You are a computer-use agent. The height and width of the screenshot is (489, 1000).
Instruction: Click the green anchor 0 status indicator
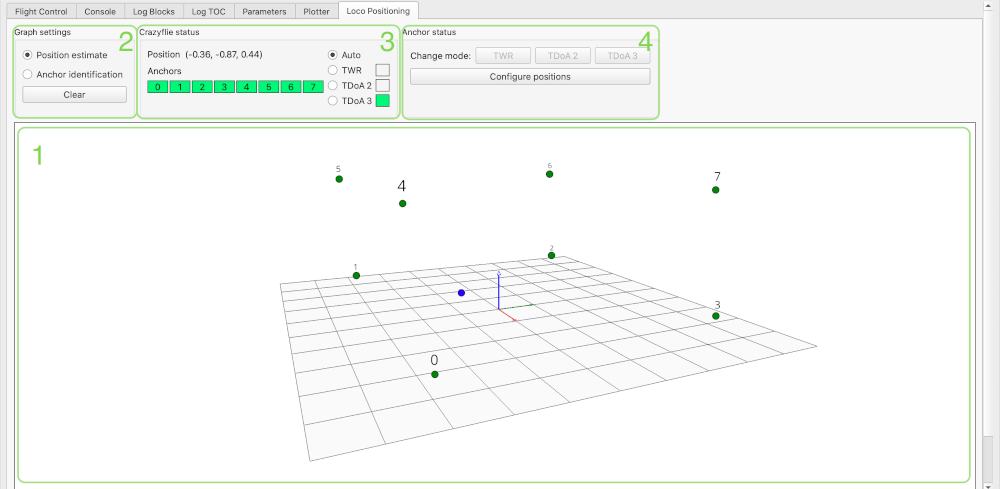157,87
